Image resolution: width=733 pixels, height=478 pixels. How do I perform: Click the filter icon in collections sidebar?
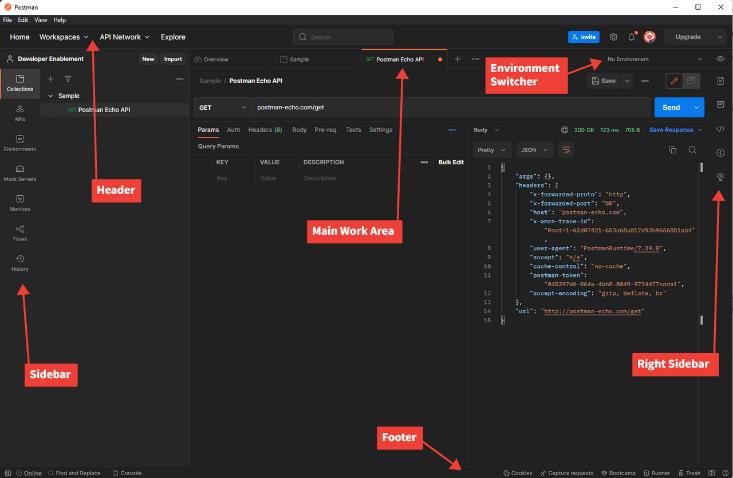tap(68, 79)
